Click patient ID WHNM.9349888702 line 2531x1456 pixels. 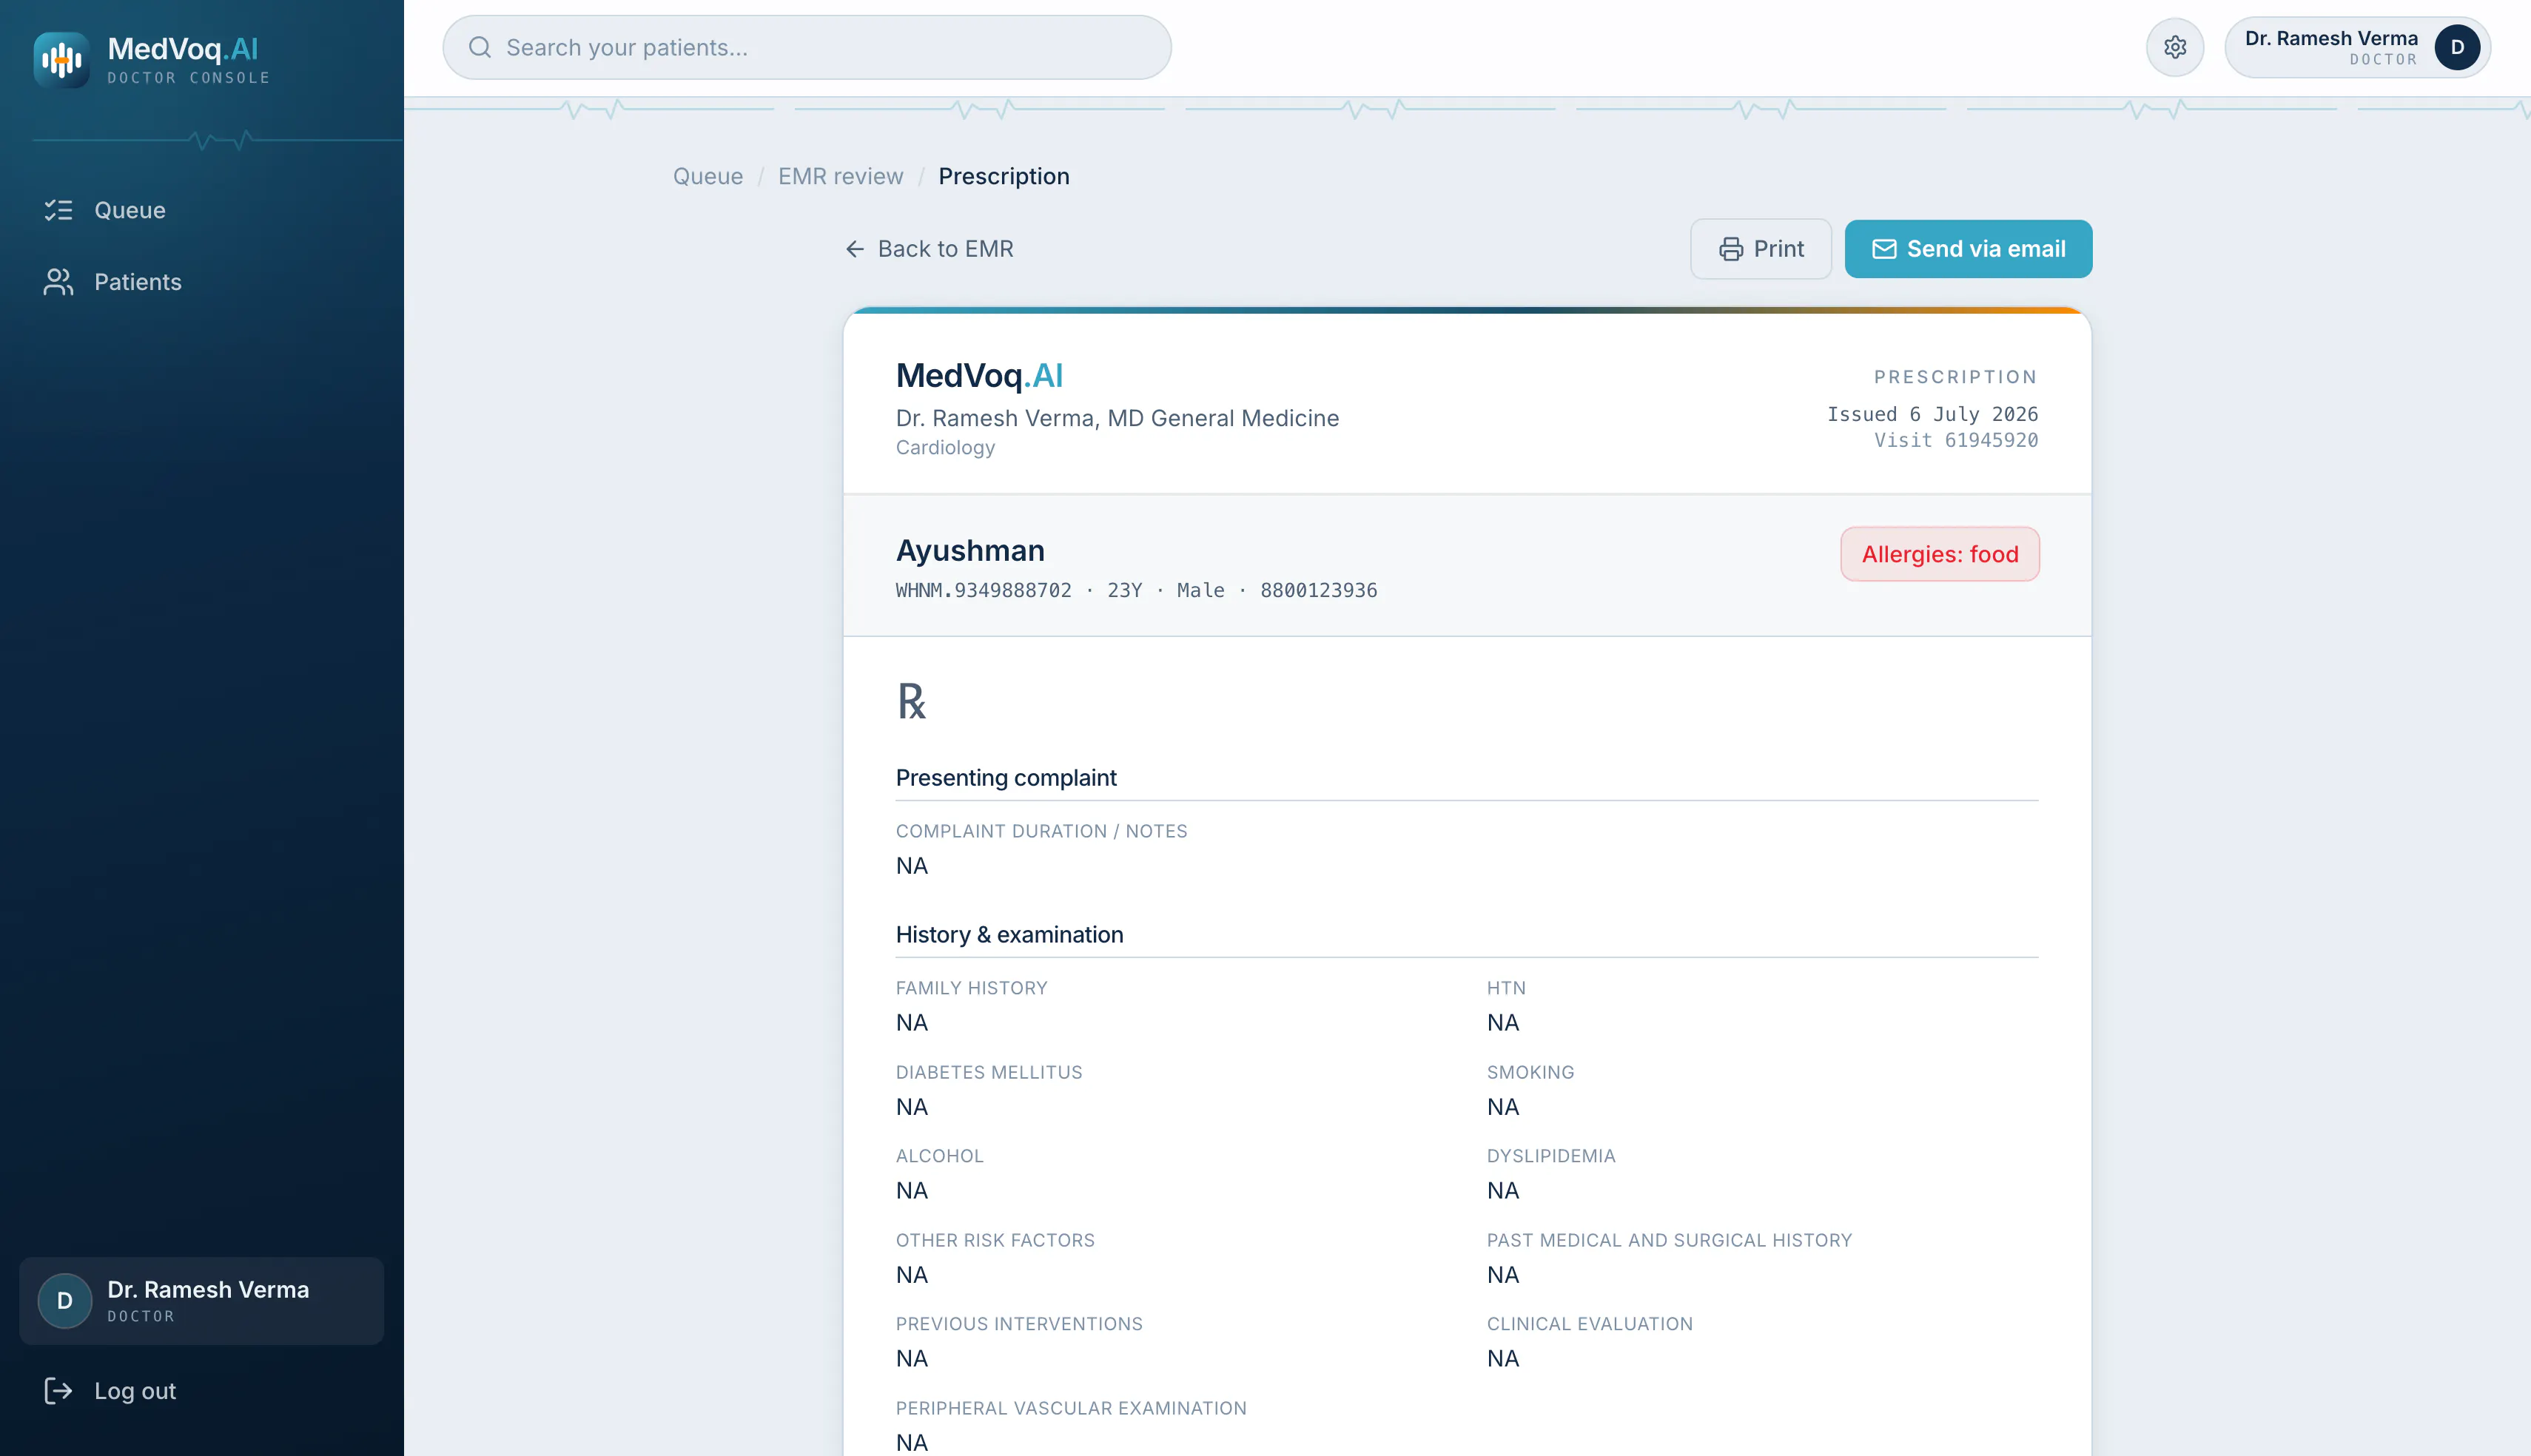1137,591
